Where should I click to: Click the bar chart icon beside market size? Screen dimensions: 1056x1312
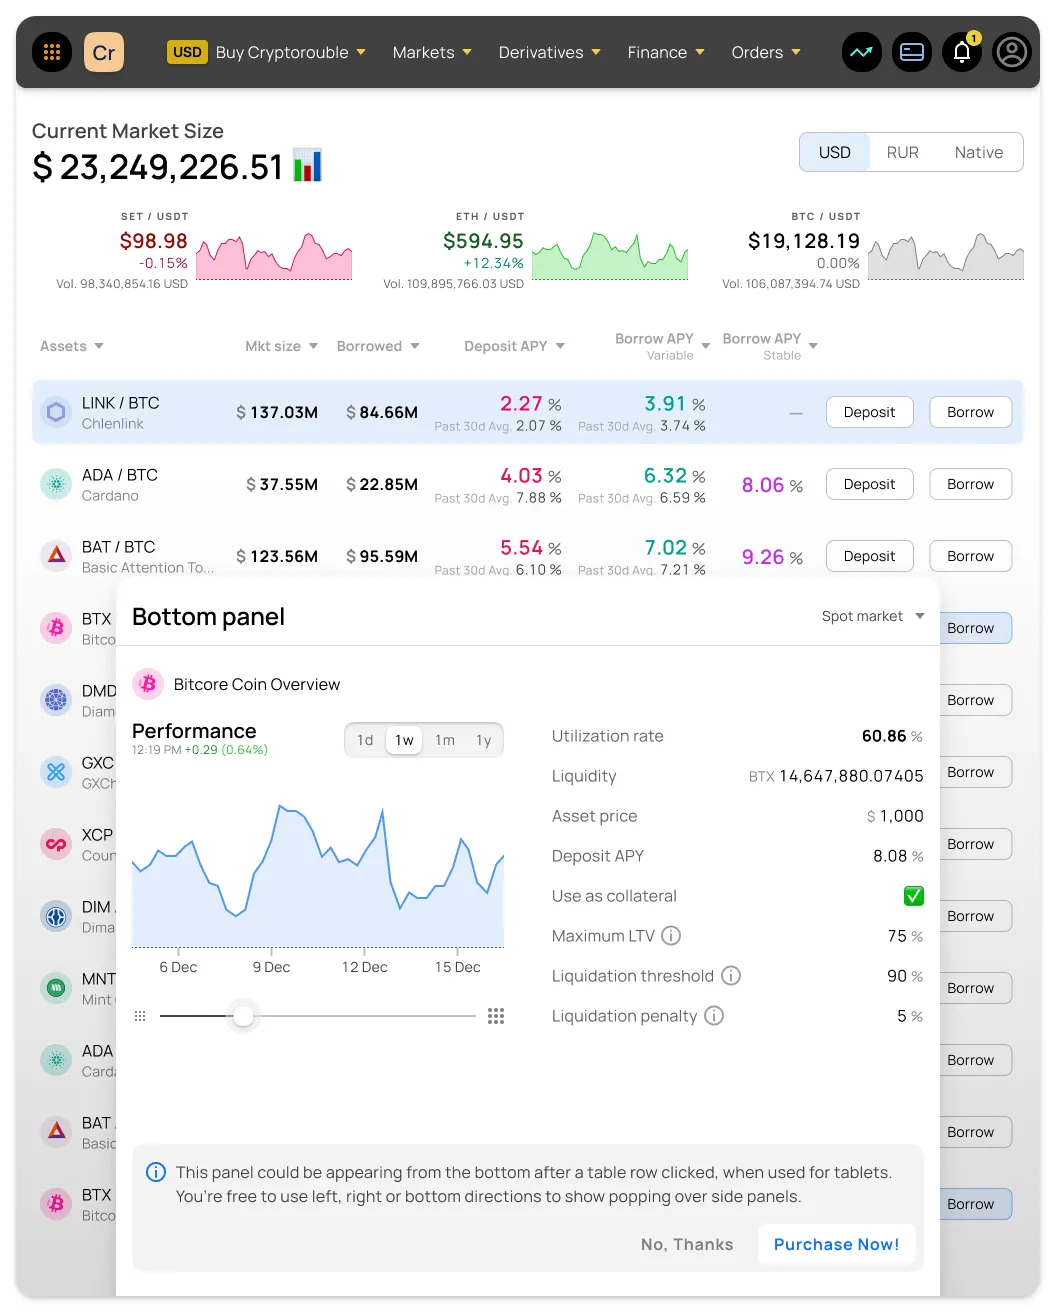click(307, 166)
